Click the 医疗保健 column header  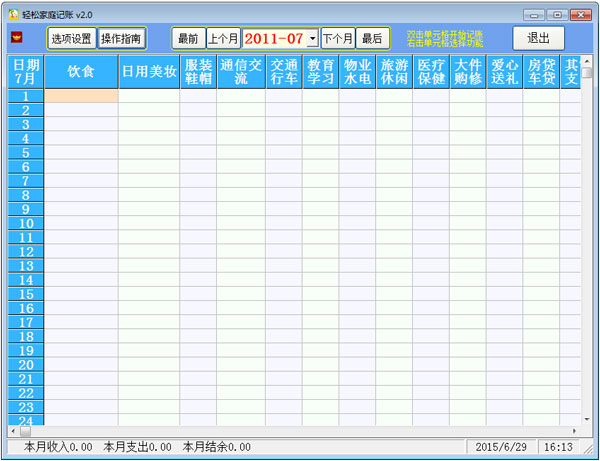[x=430, y=72]
